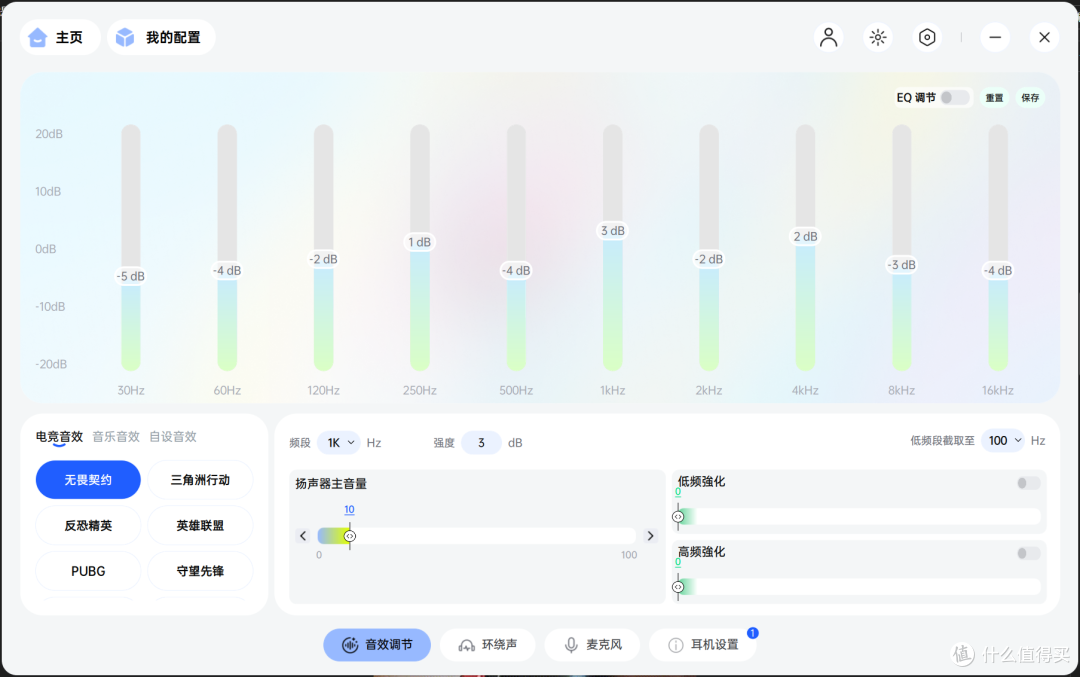Toggle the EQ 调节 switch

(x=955, y=98)
